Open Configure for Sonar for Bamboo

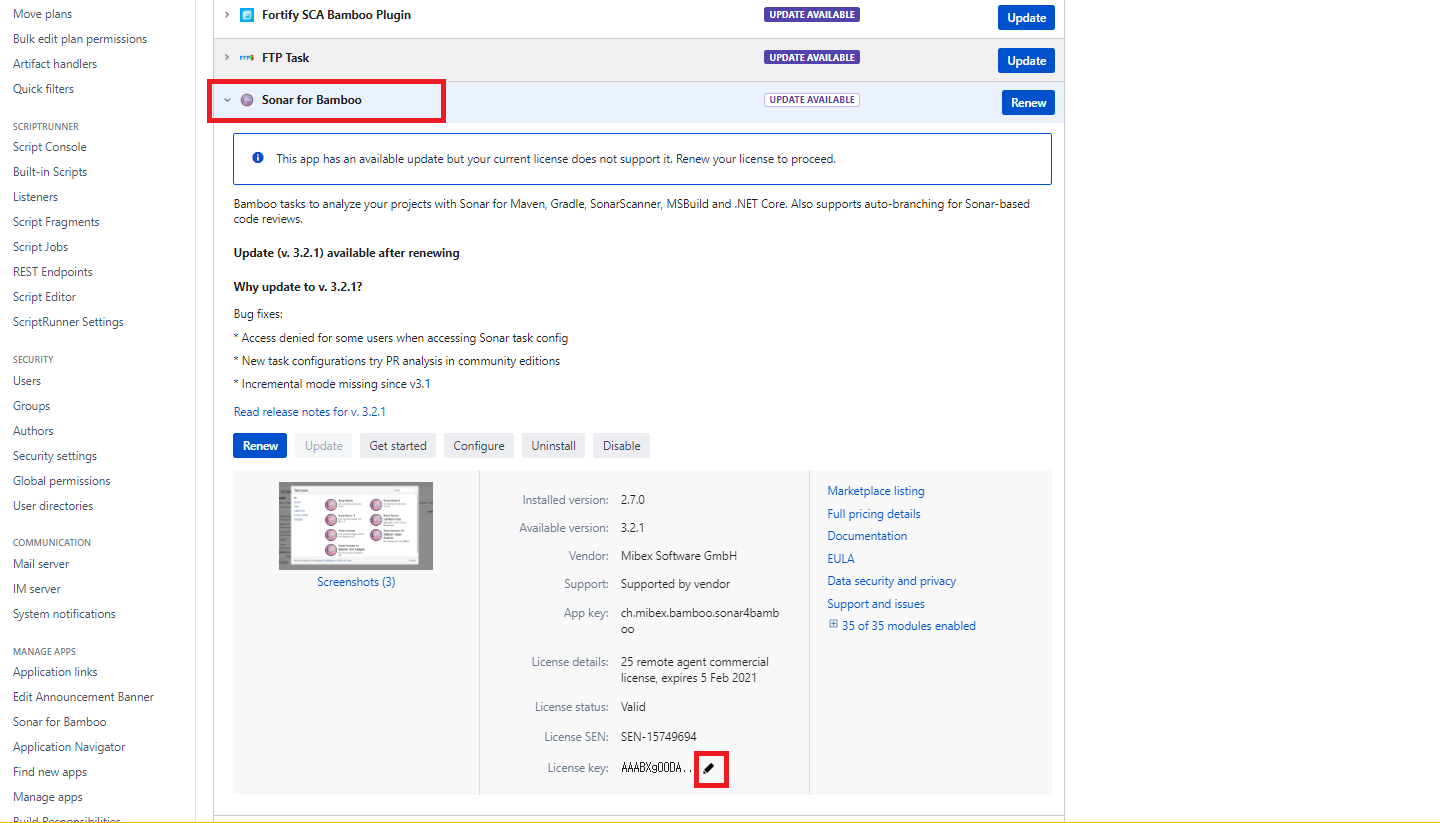[479, 446]
